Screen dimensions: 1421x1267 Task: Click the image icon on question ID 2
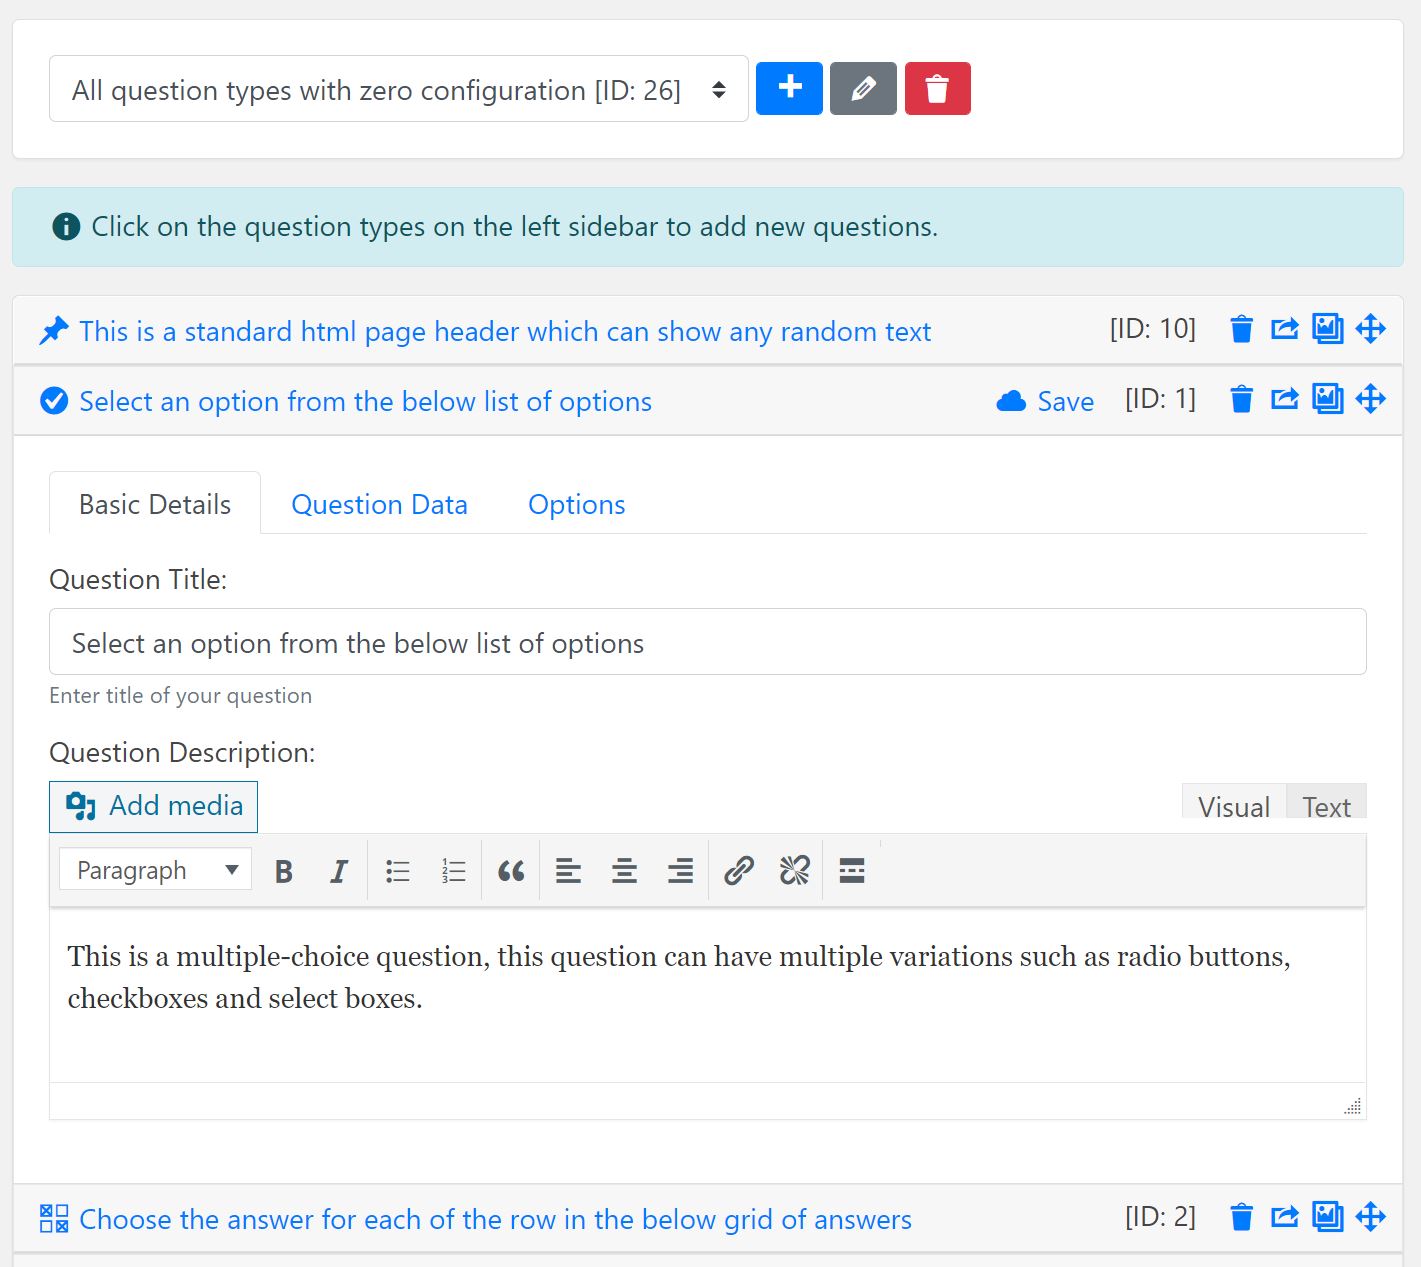tap(1327, 1217)
